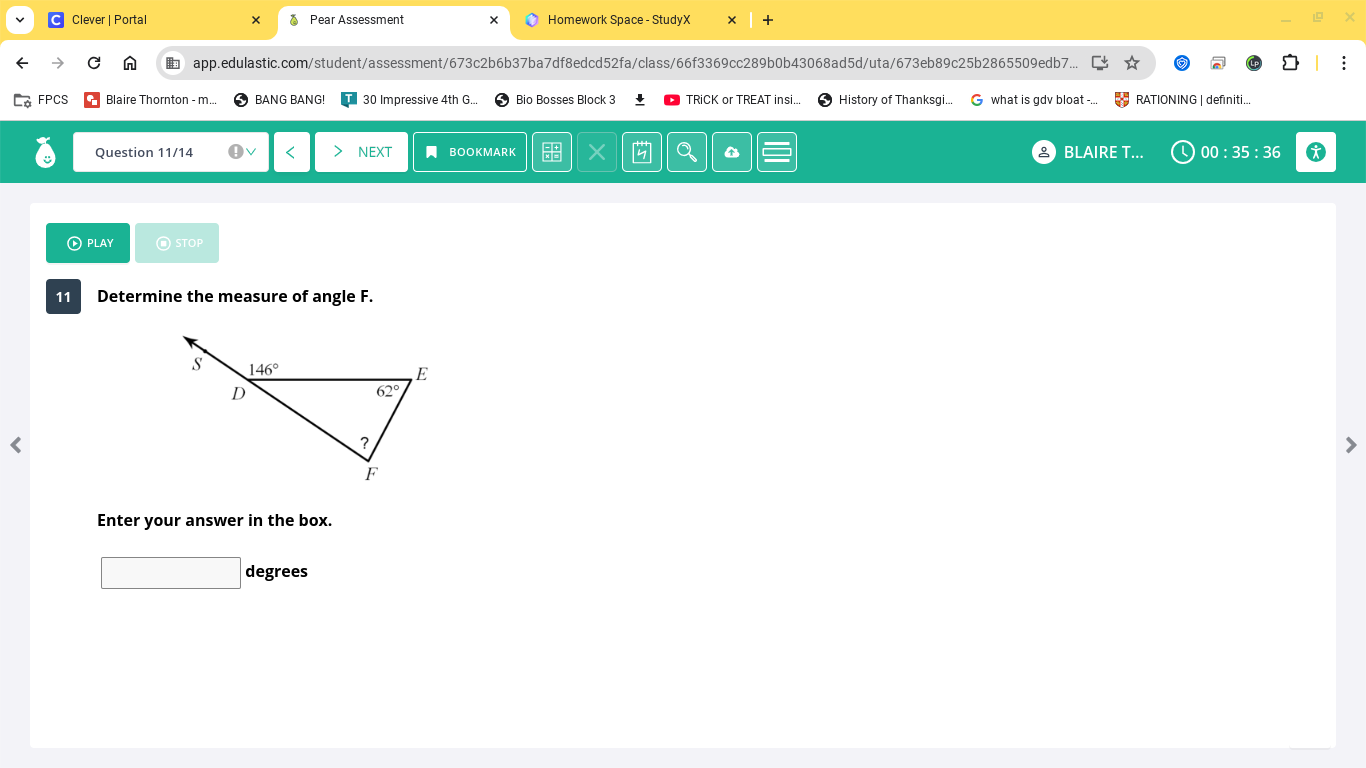Click NEXT to advance question
1366x768 pixels.
tap(361, 152)
